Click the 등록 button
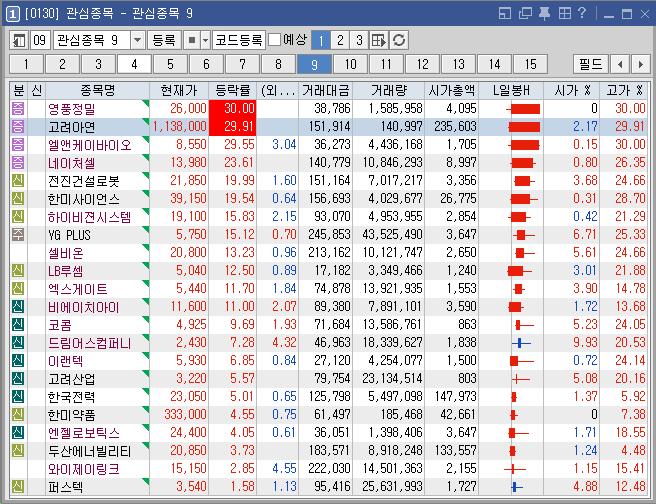 (164, 40)
